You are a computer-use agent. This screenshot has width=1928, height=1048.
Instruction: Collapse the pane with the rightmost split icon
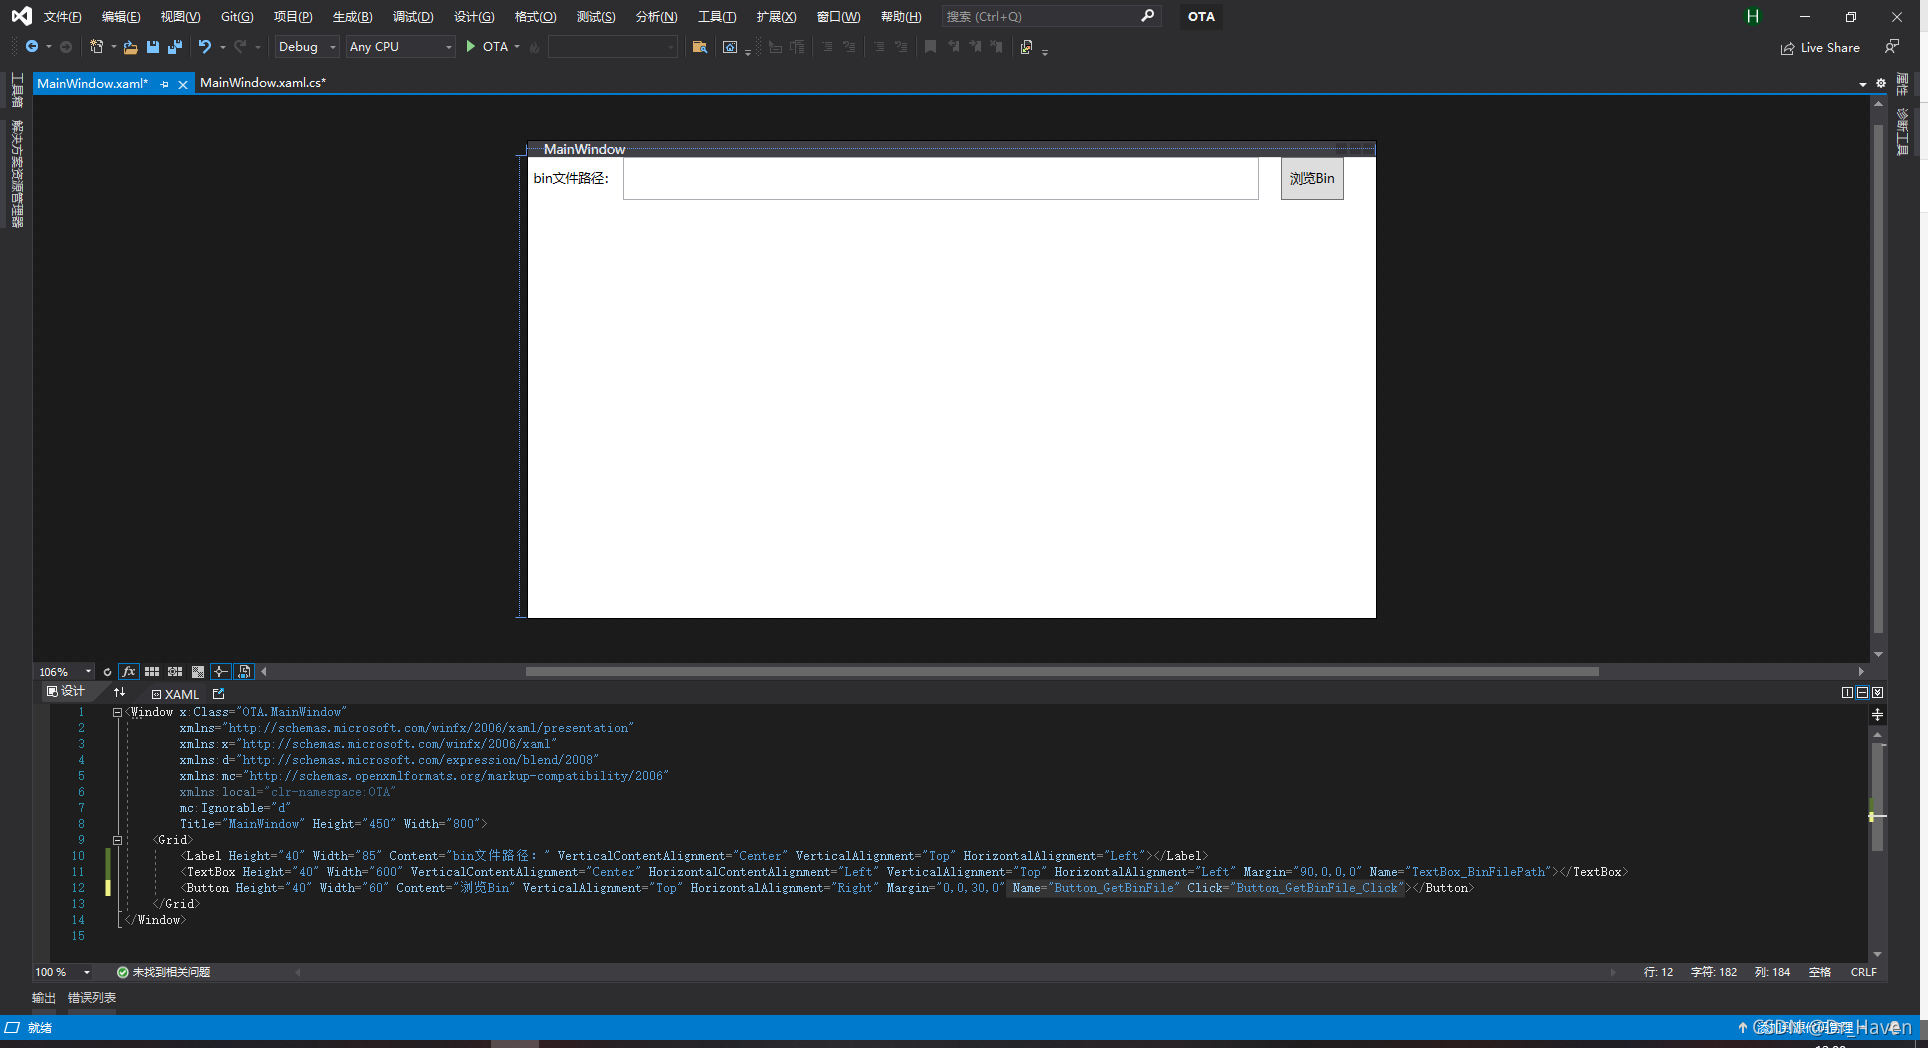(x=1878, y=692)
